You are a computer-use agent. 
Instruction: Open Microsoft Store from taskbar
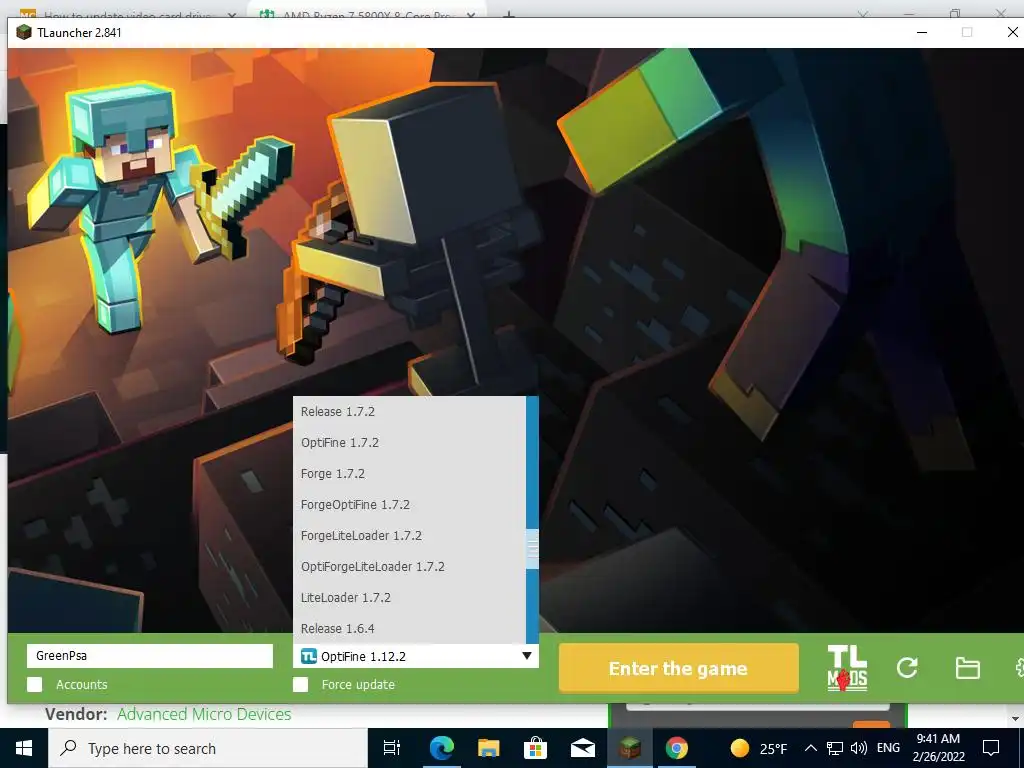pyautogui.click(x=536, y=748)
